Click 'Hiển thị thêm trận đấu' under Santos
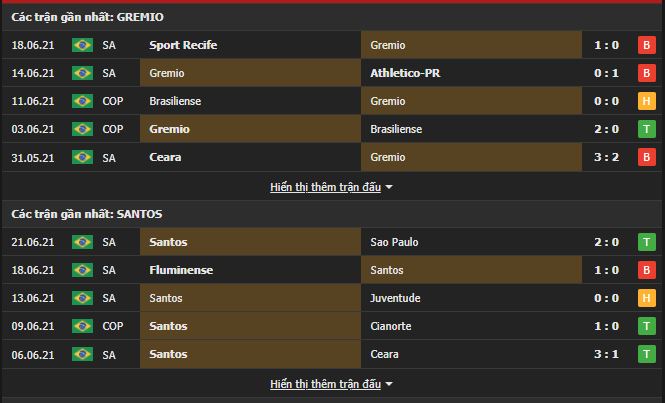Viewport: 665px width, 403px height. pyautogui.click(x=325, y=384)
